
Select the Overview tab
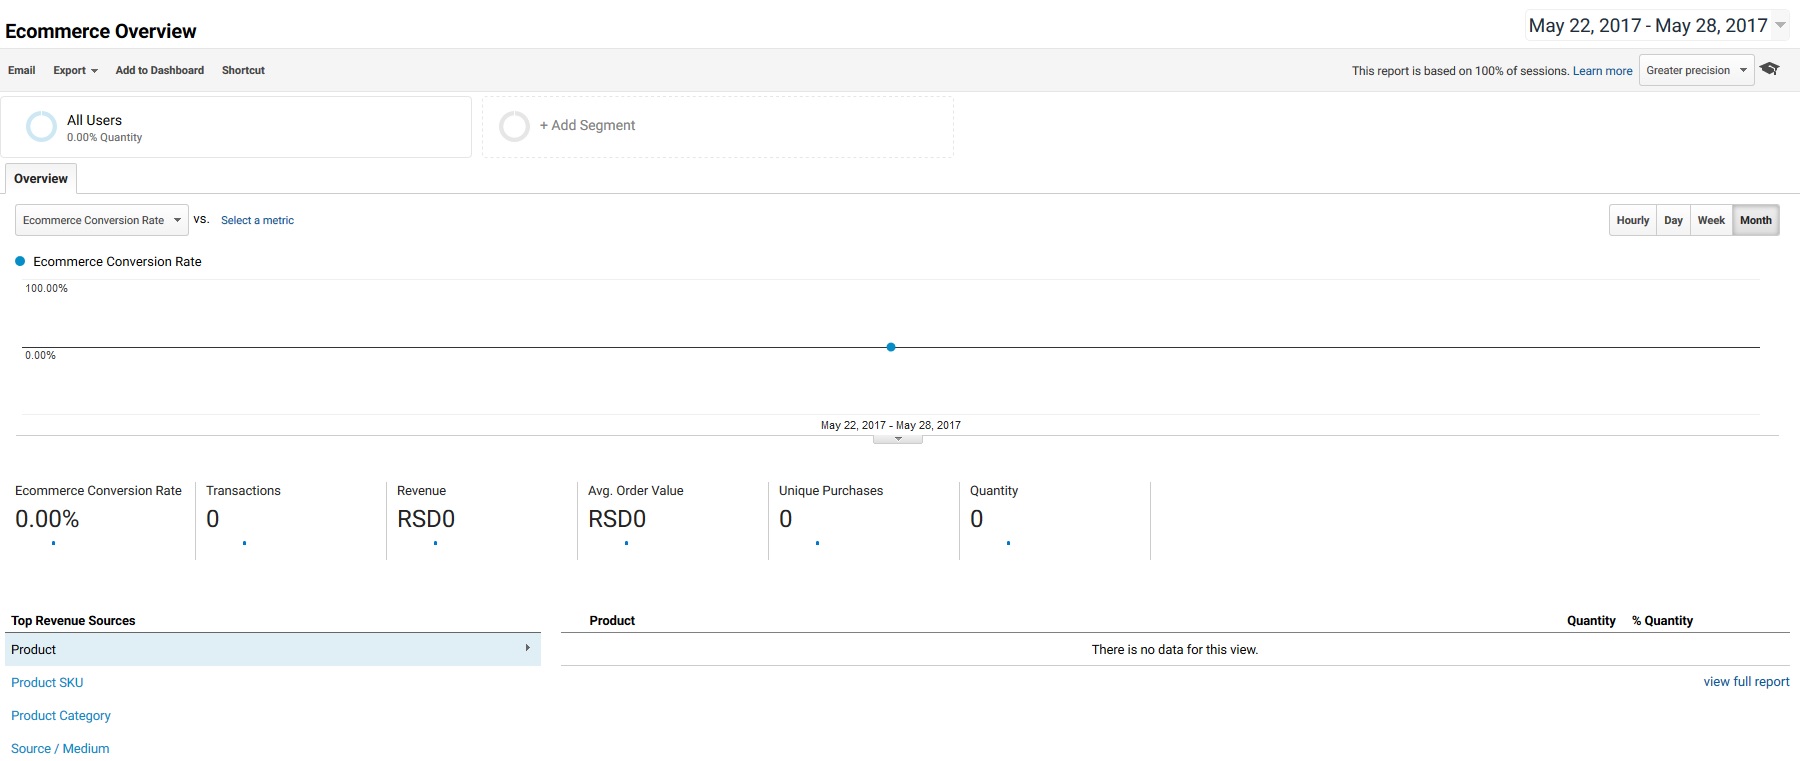[x=41, y=179]
